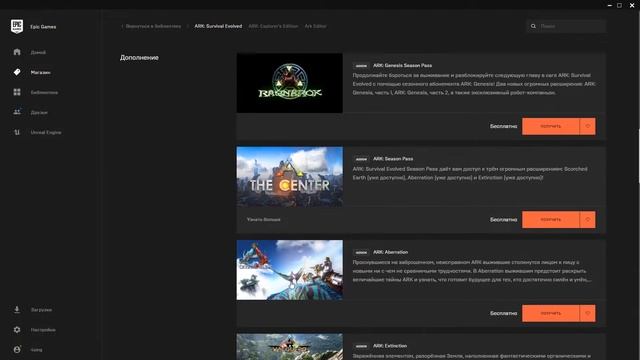
Task: Open the Unreal Engine sidebar icon
Action: point(17,132)
